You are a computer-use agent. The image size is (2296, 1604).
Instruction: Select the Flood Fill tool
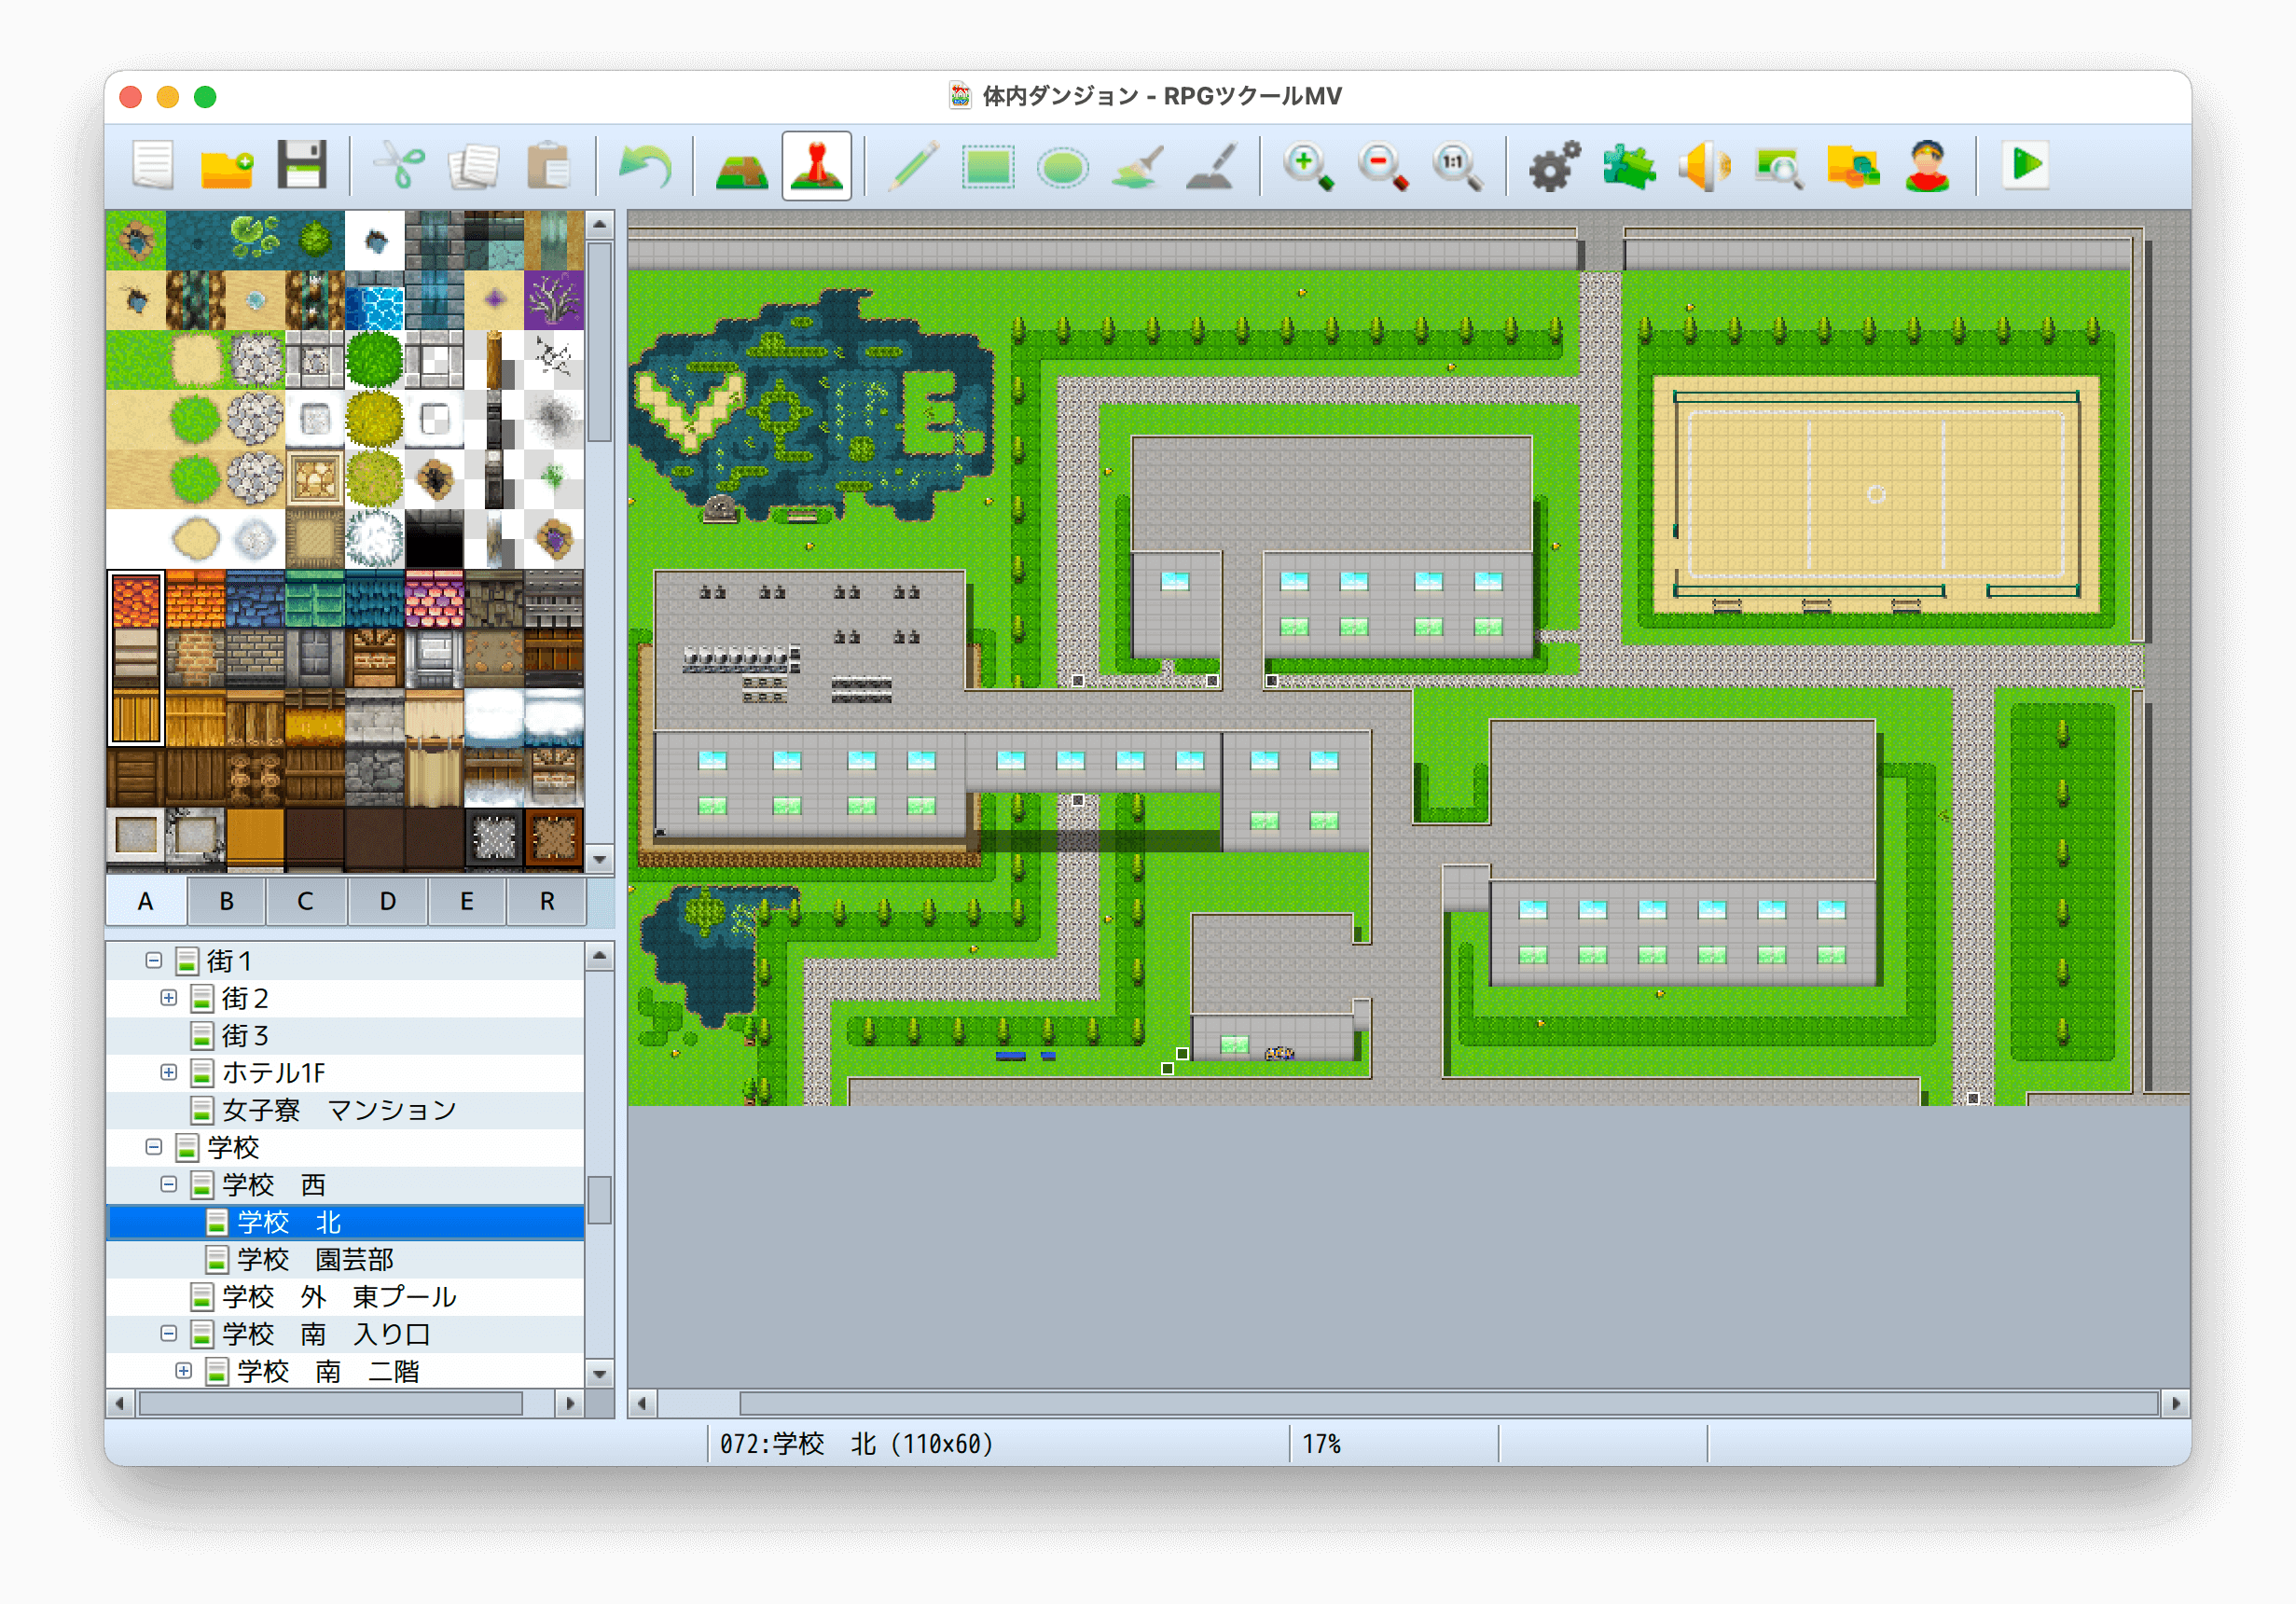[x=1137, y=166]
